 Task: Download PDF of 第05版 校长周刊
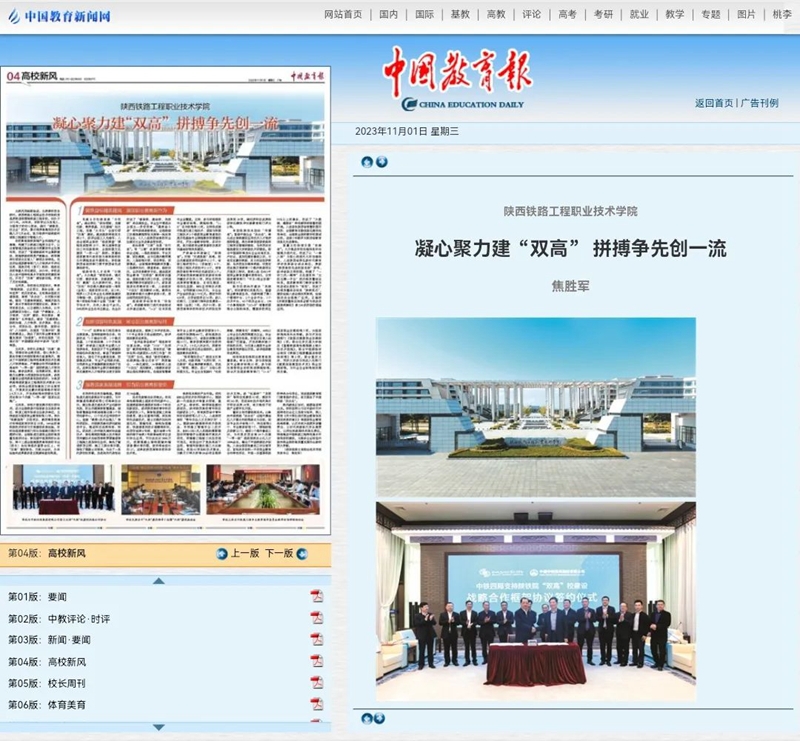coord(317,682)
